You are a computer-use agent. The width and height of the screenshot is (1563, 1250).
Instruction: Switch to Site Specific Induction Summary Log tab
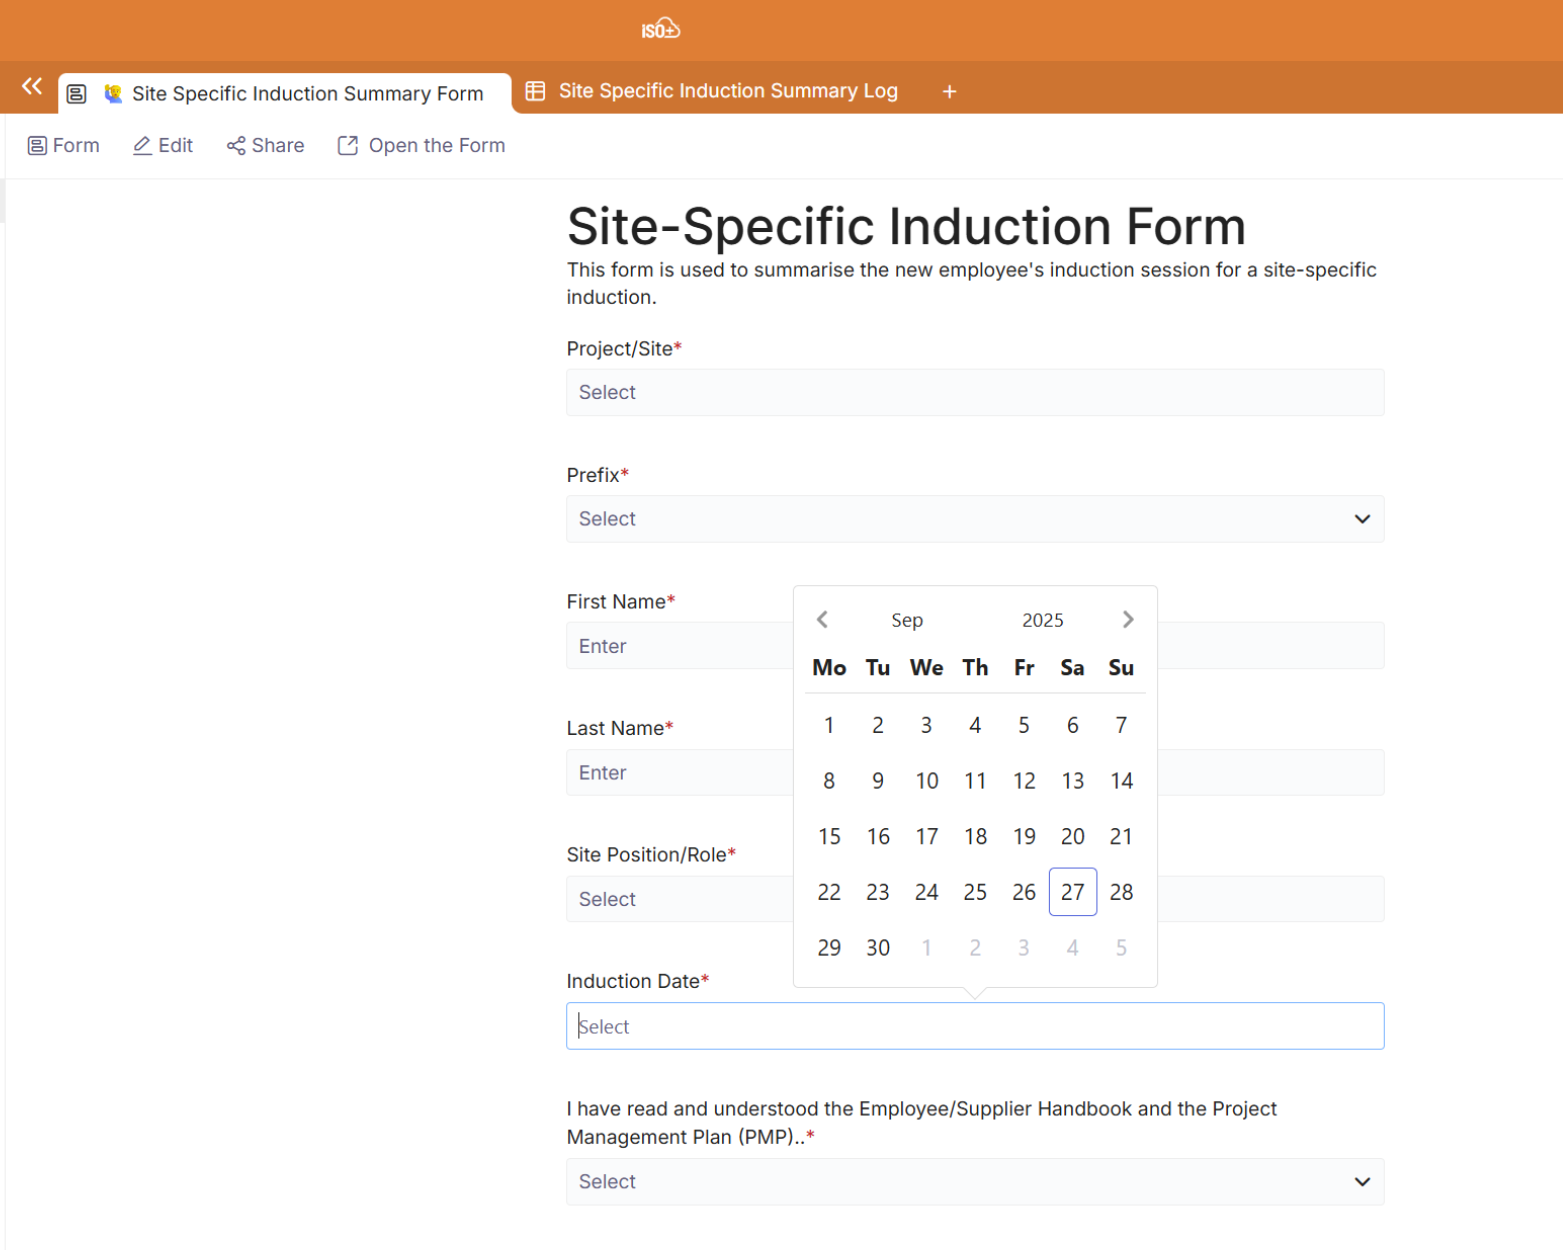tap(712, 91)
